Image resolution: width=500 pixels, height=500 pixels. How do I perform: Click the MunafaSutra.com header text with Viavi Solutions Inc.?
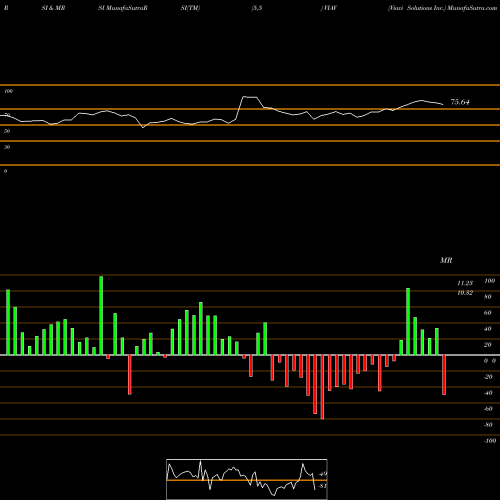442,8
